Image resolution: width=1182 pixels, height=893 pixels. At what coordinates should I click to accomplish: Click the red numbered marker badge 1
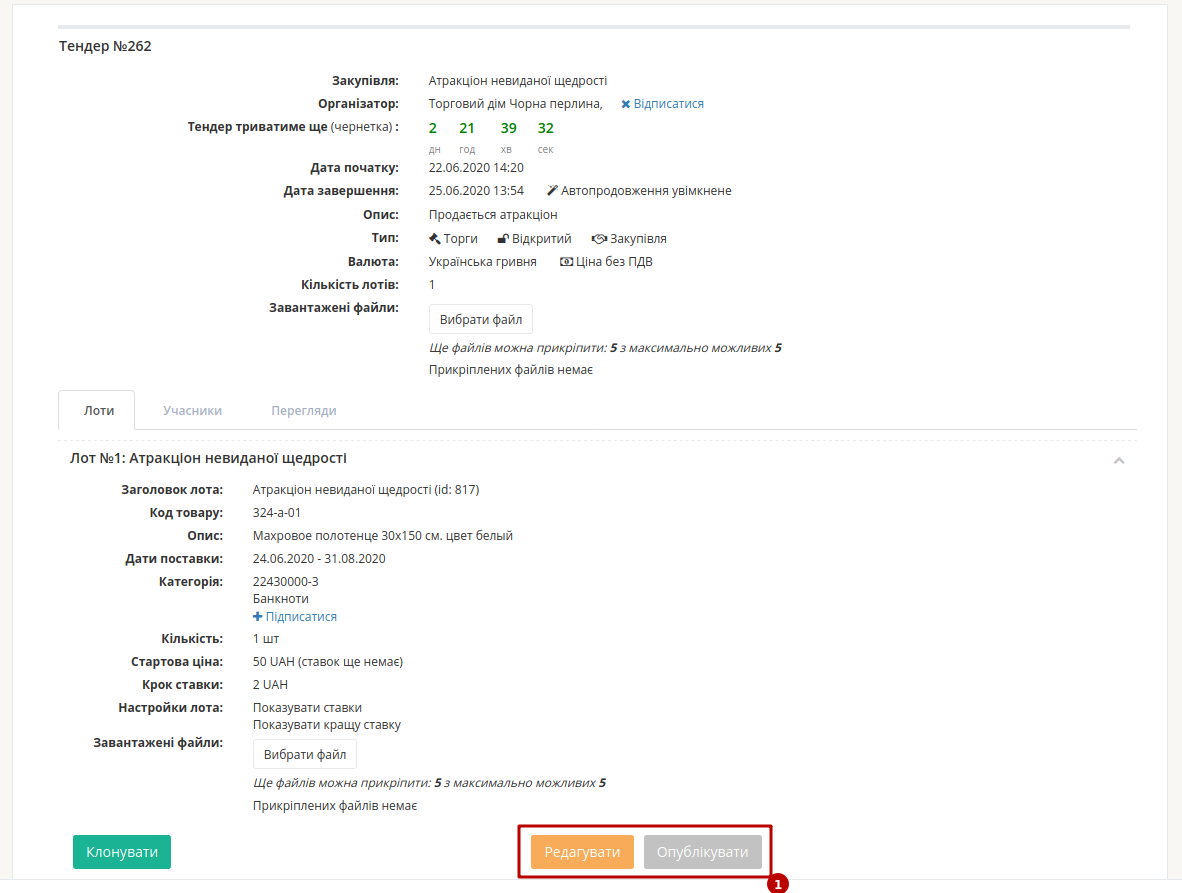778,884
